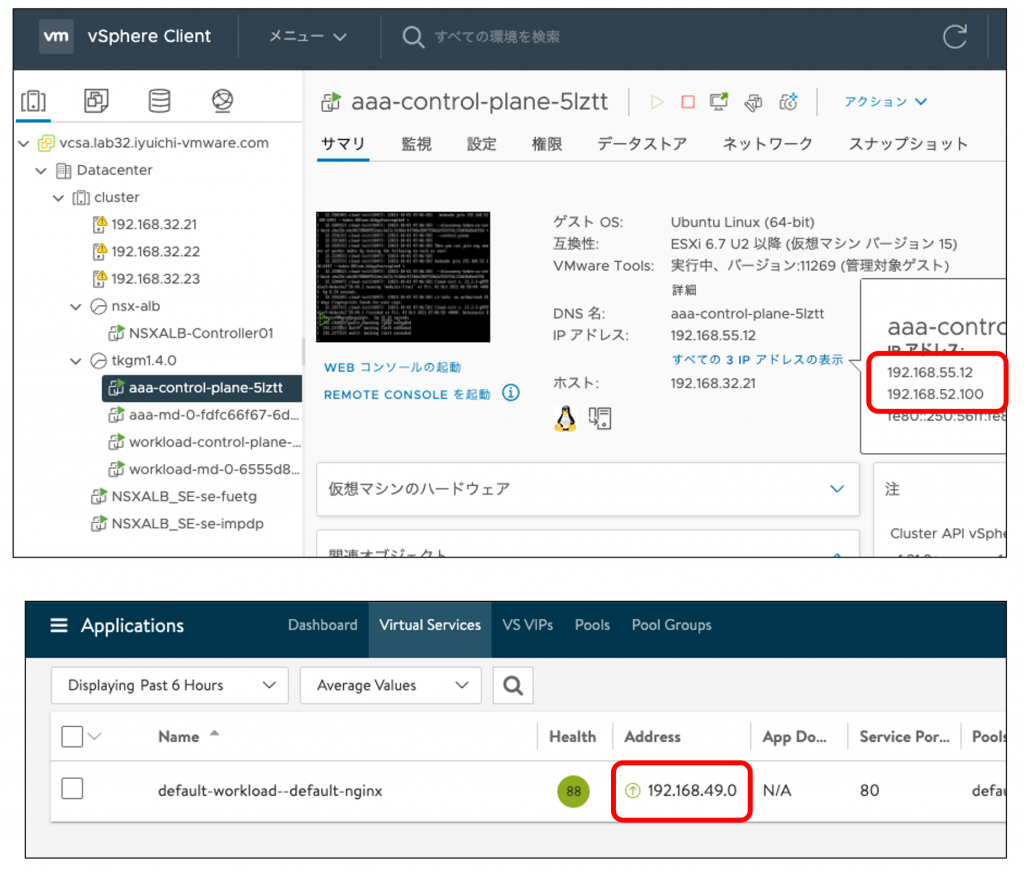This screenshot has height=870, width=1024.
Task: Collapse the vcsa.lab32.iyuichi-vmware.com tree node
Action: point(24,143)
